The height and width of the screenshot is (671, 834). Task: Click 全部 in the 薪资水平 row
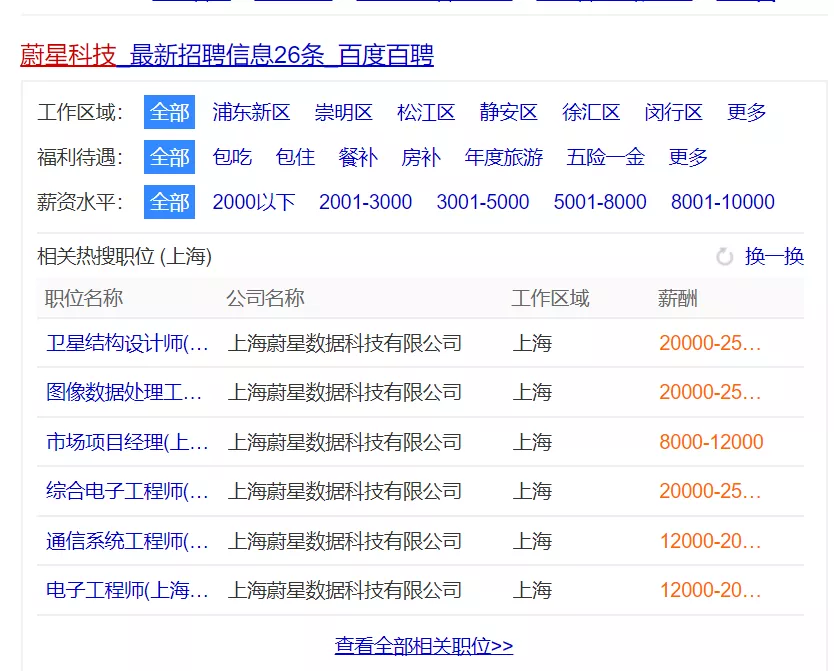(x=169, y=202)
